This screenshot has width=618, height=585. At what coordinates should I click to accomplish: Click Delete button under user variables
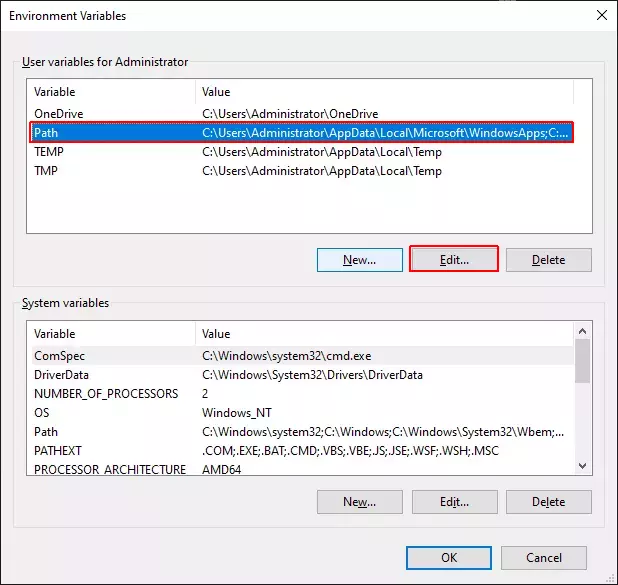pos(548,260)
